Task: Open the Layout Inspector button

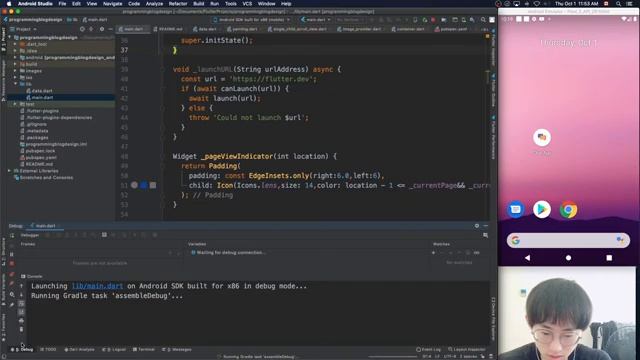Action: [466, 349]
